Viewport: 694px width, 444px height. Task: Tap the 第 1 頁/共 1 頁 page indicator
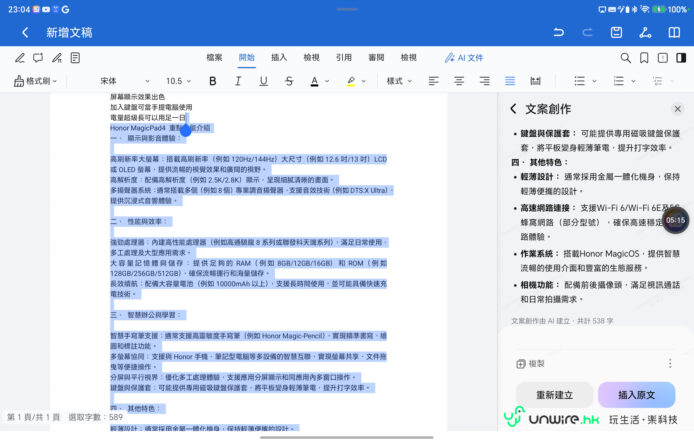34,417
